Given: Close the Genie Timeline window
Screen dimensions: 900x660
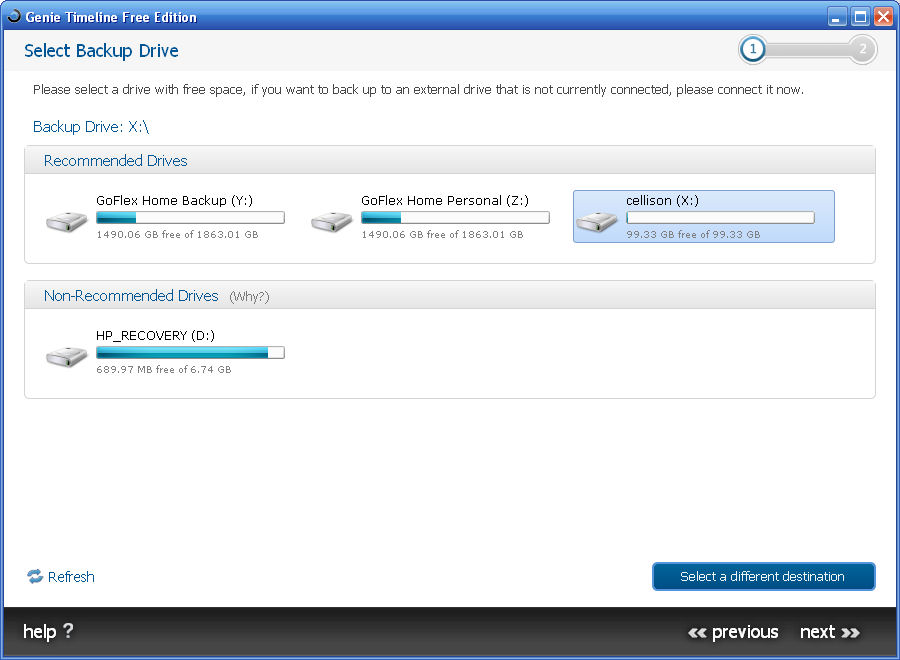Looking at the screenshot, I should tap(883, 17).
